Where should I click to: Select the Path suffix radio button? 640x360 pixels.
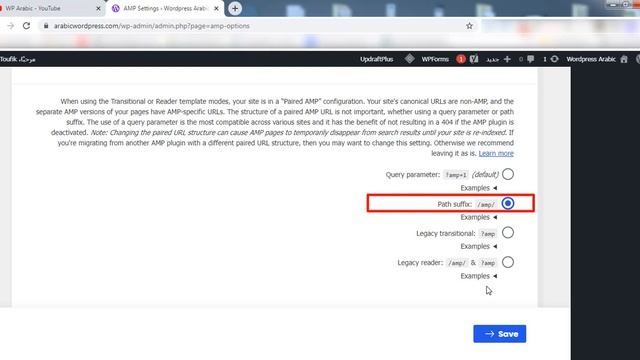pyautogui.click(x=508, y=203)
